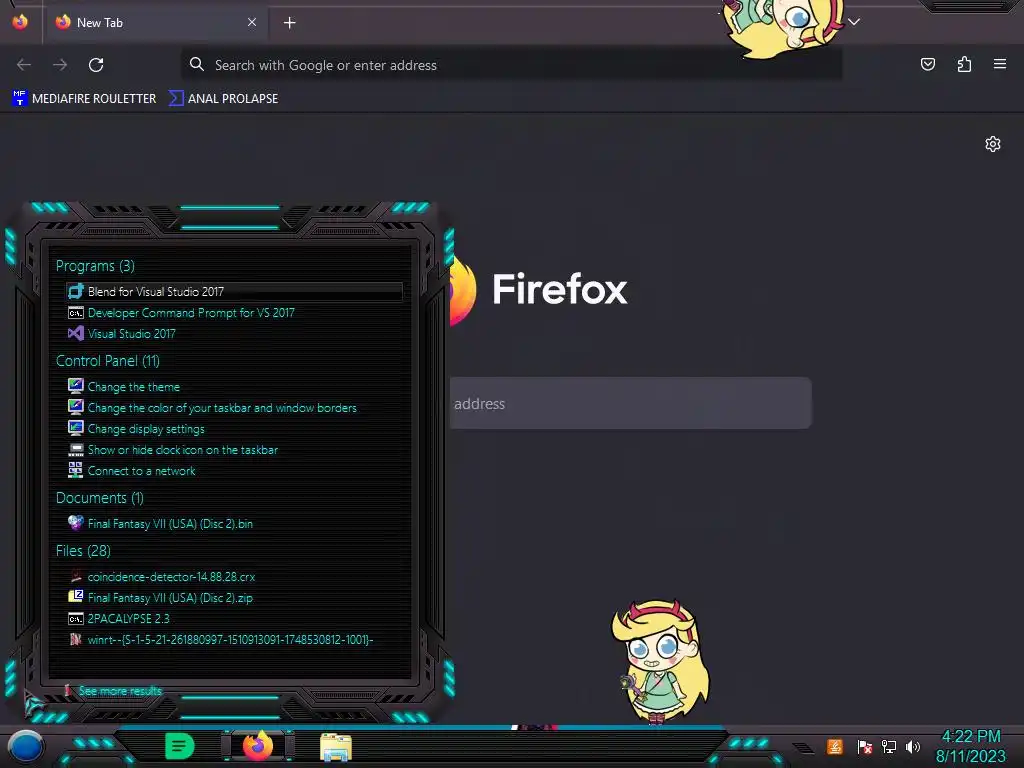Open the MEDIAFIRE ROULETTER bookmark
This screenshot has height=768, width=1024.
click(x=84, y=99)
